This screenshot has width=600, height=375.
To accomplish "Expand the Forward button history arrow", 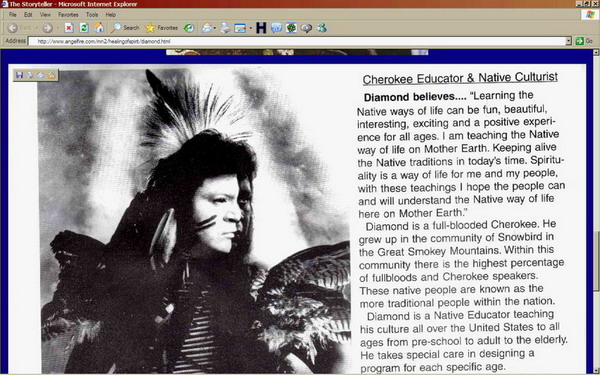I will [x=58, y=28].
